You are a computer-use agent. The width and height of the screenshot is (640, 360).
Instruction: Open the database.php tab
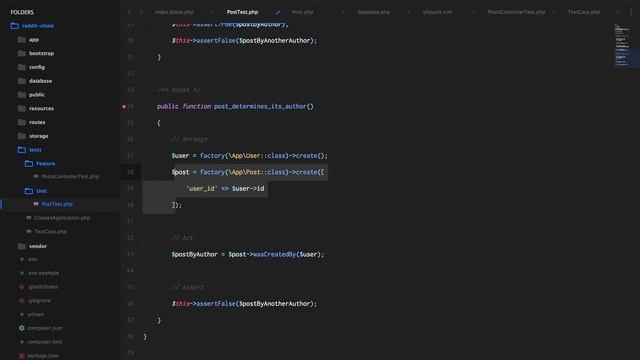(373, 12)
